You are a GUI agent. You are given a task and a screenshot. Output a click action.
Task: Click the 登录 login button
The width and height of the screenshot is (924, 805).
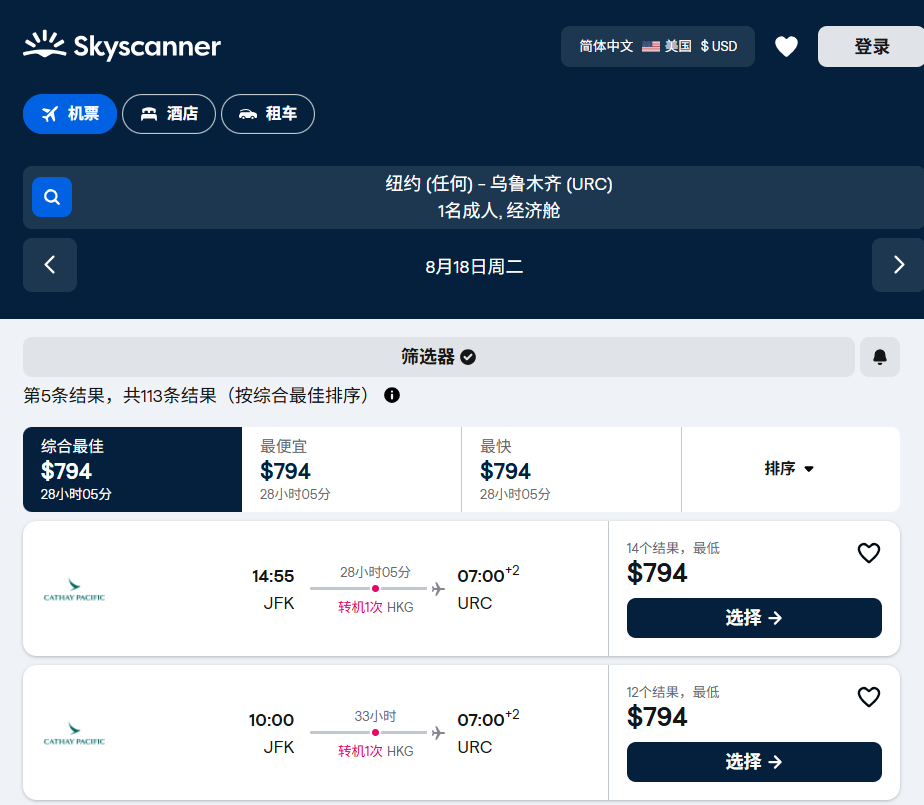tap(870, 47)
